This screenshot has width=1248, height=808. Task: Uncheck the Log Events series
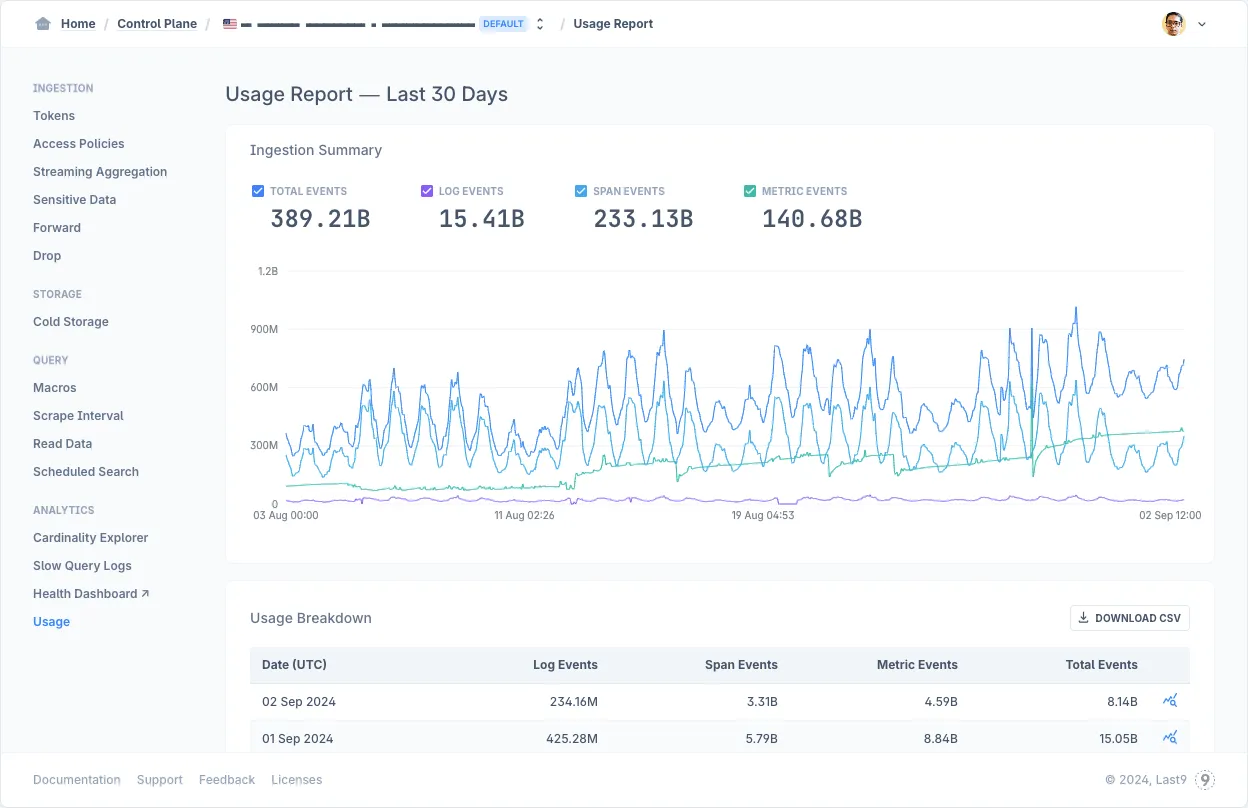427,191
